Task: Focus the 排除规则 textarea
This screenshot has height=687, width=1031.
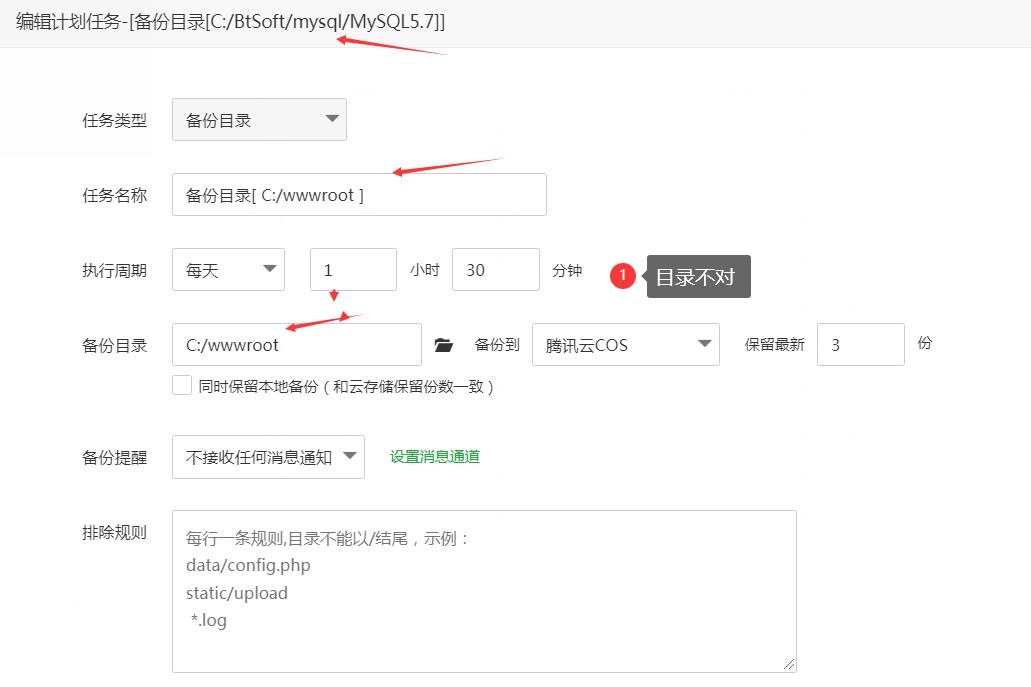Action: [484, 591]
